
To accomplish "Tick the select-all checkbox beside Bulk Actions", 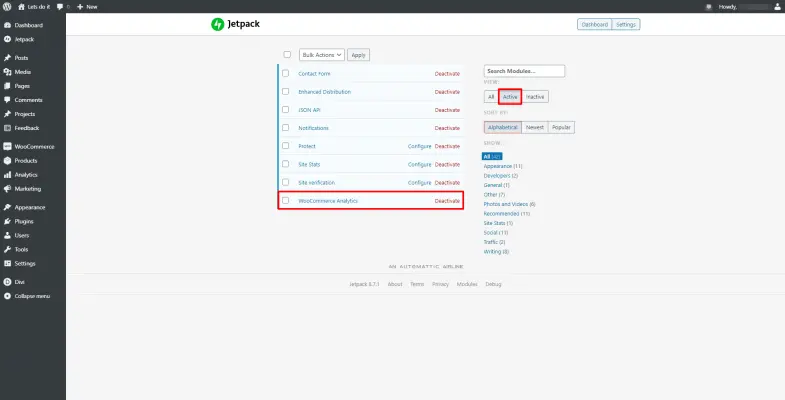I will click(287, 55).
